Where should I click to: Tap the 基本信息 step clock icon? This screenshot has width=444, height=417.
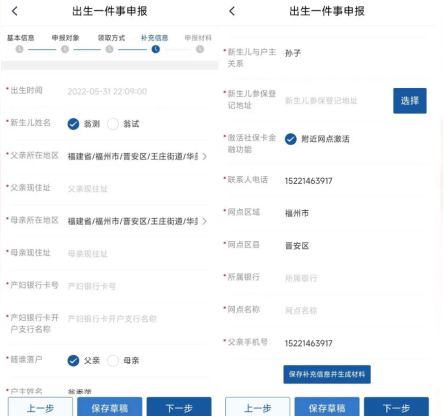pyautogui.click(x=20, y=49)
